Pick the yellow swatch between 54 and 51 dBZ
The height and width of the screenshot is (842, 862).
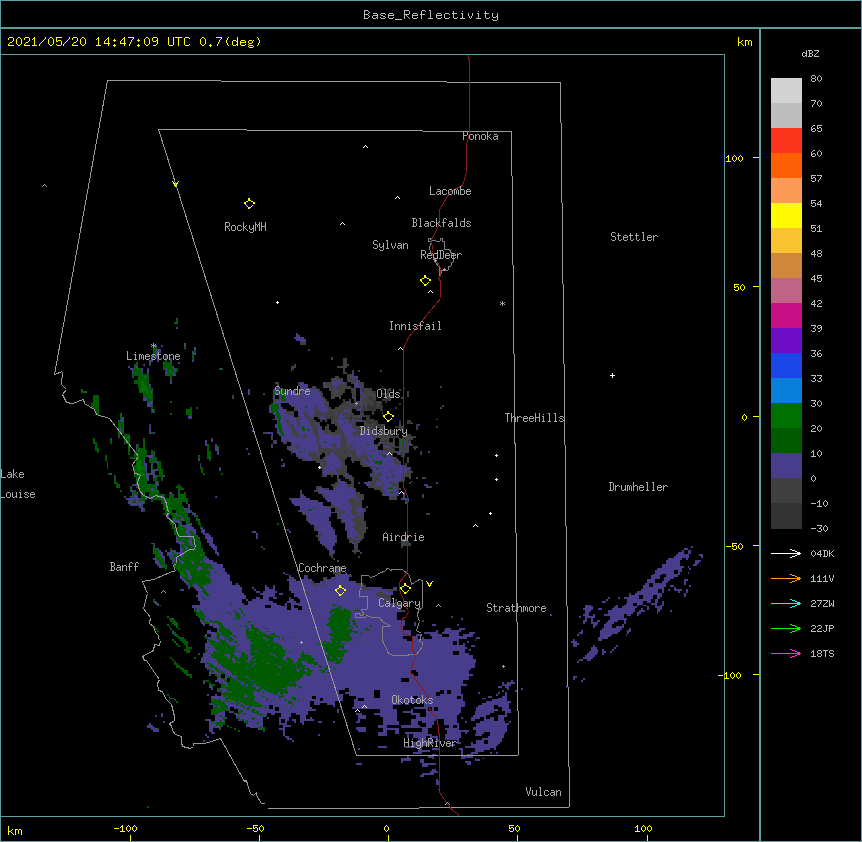pos(786,215)
